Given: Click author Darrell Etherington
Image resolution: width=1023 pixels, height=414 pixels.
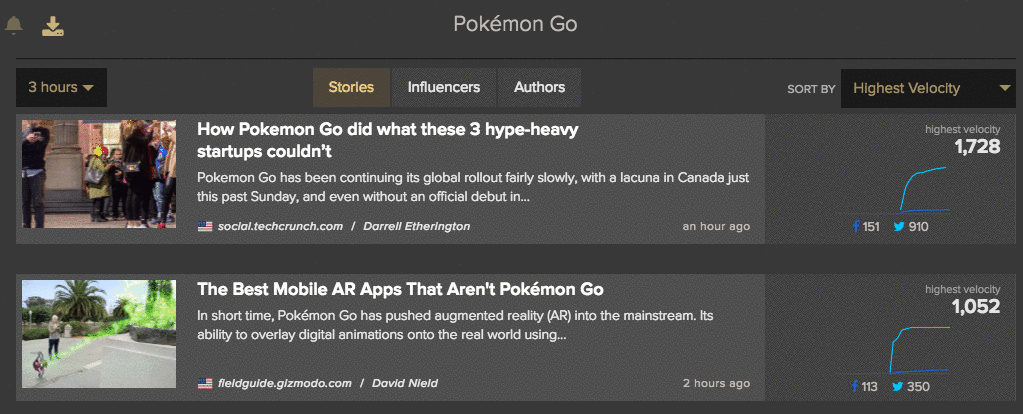Looking at the screenshot, I should point(416,226).
